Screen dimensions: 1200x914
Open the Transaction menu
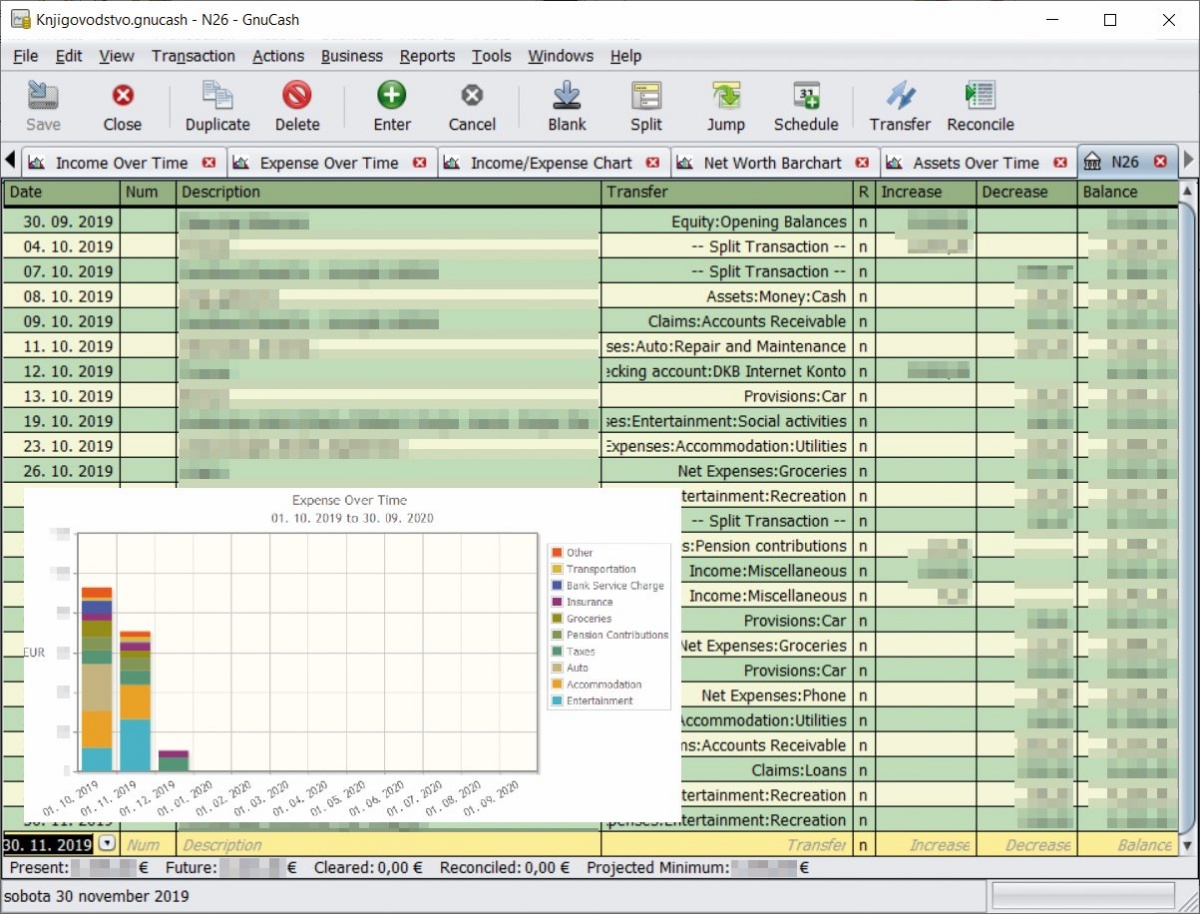194,56
